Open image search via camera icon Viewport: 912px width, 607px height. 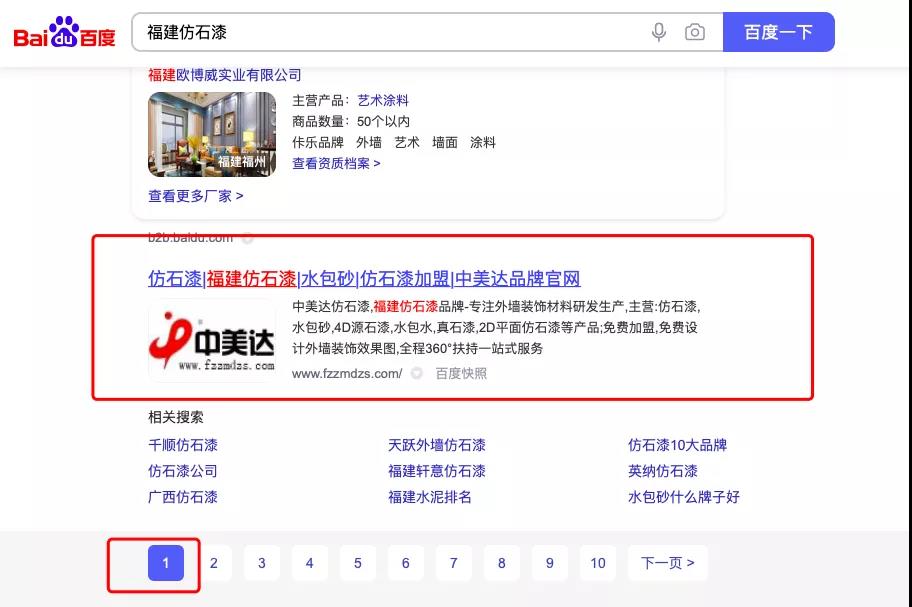pos(694,32)
